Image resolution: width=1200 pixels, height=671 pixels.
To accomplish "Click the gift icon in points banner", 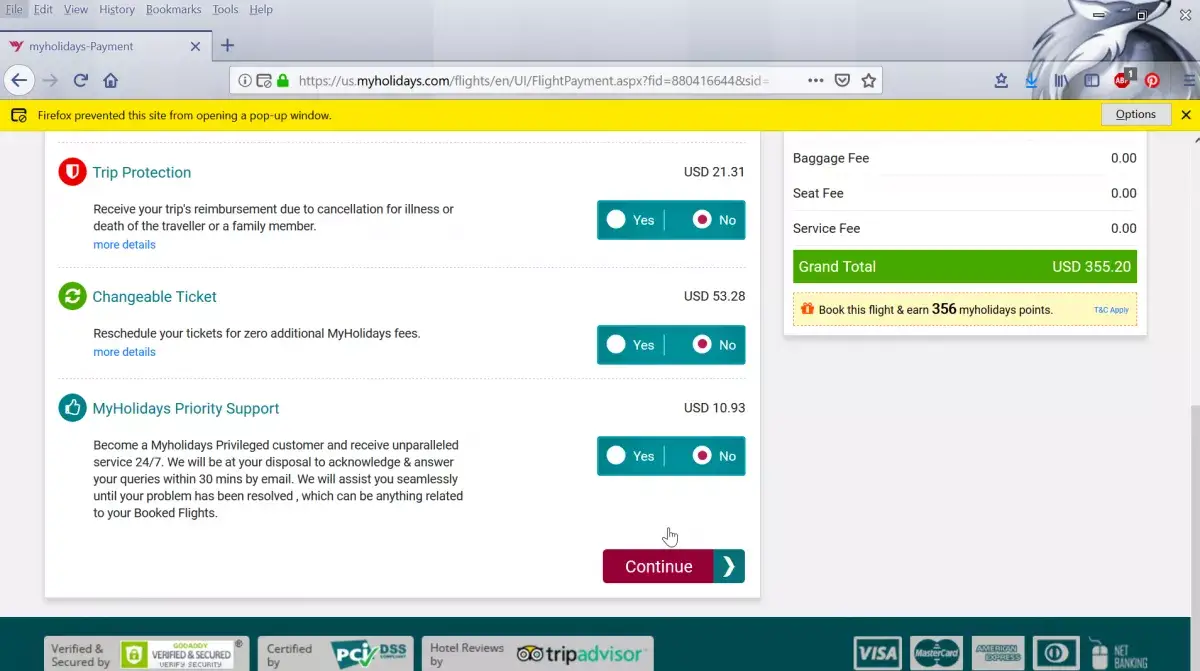I will click(x=807, y=309).
